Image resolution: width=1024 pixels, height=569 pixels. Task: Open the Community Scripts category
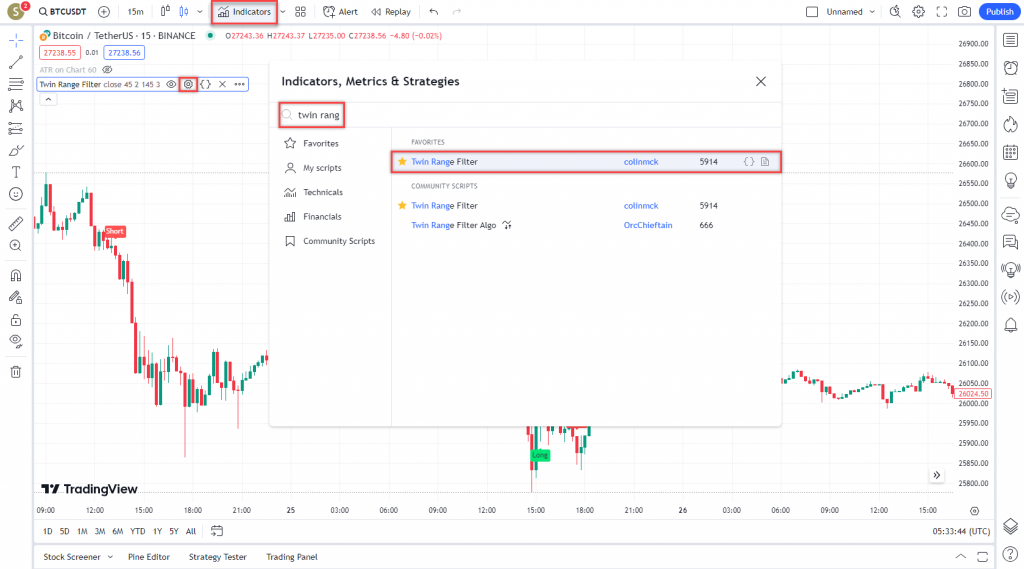tap(339, 241)
